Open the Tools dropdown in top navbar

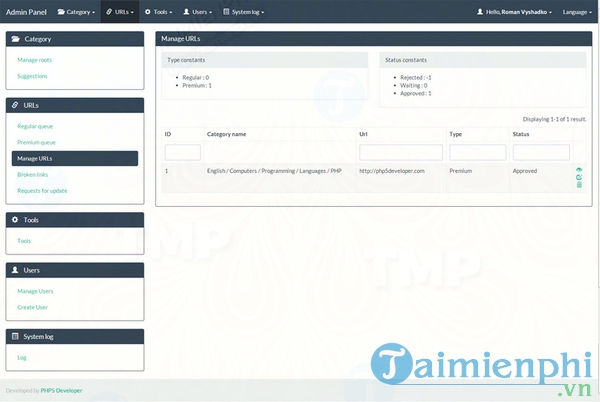click(158, 12)
